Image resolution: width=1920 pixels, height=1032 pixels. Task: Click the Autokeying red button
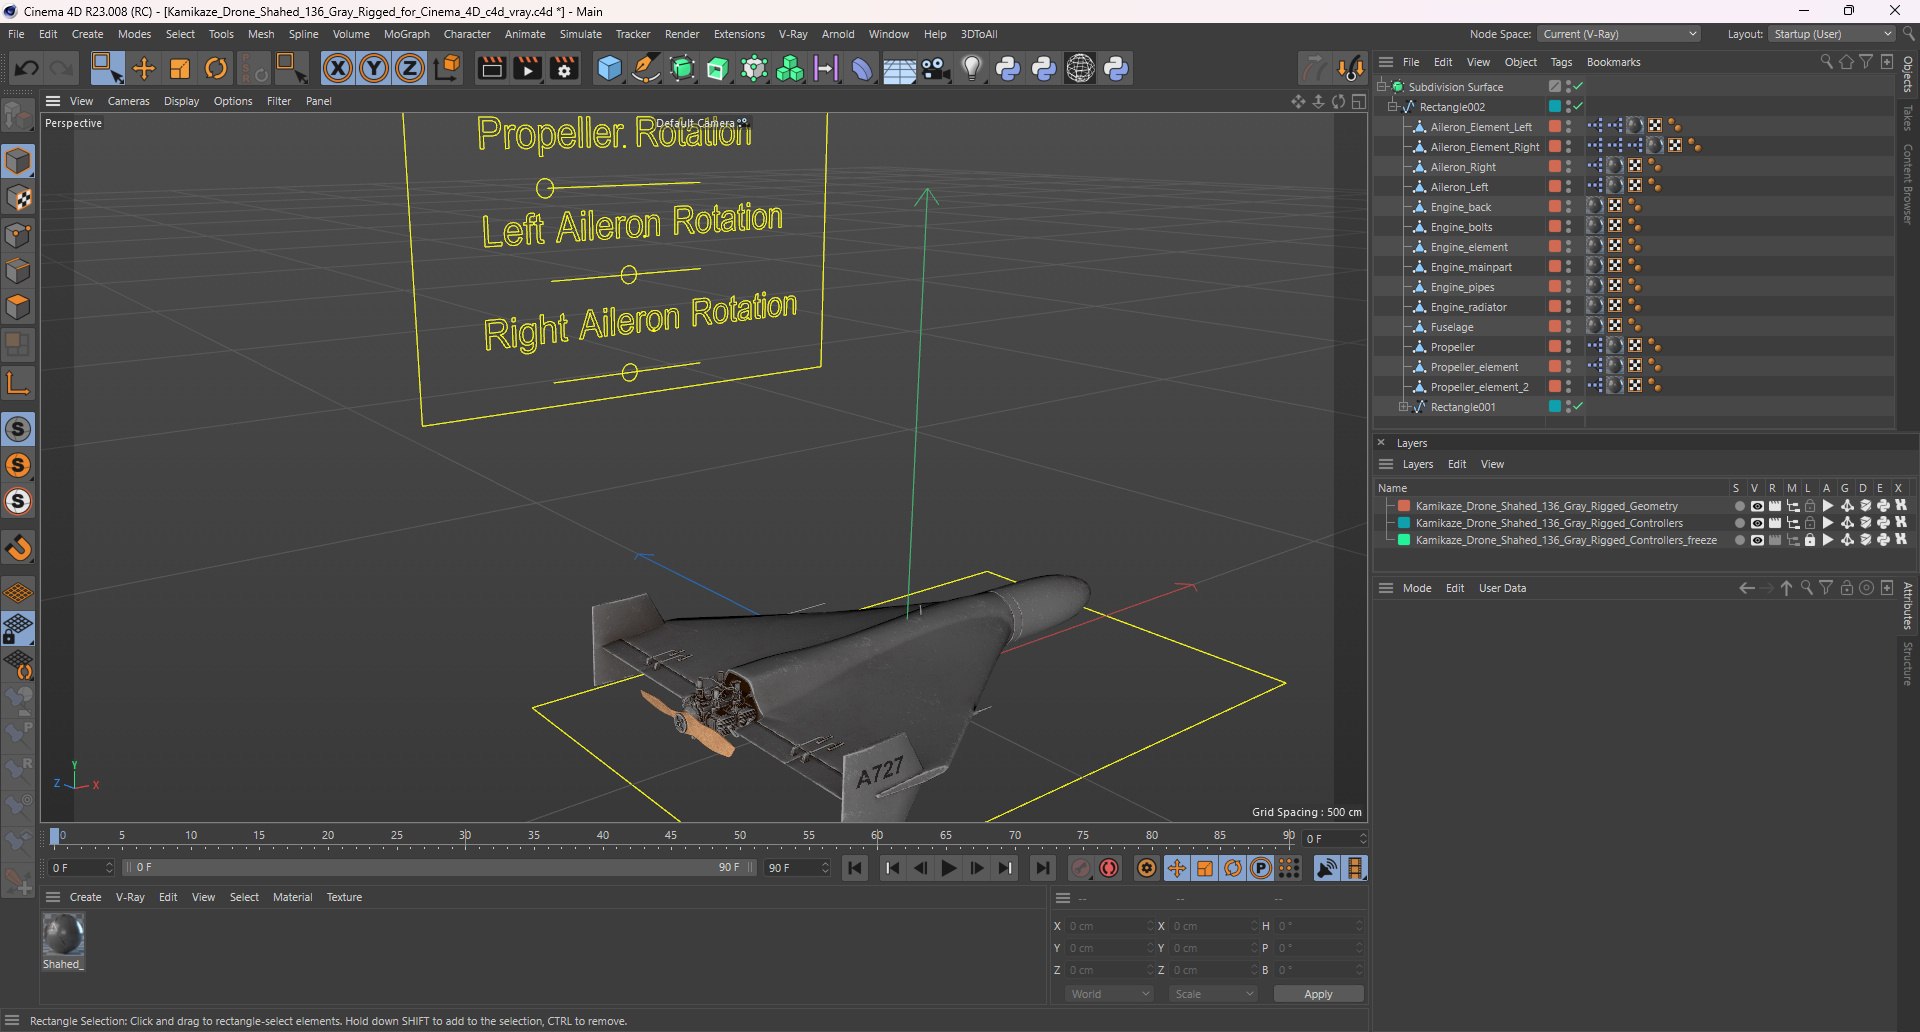point(1109,868)
